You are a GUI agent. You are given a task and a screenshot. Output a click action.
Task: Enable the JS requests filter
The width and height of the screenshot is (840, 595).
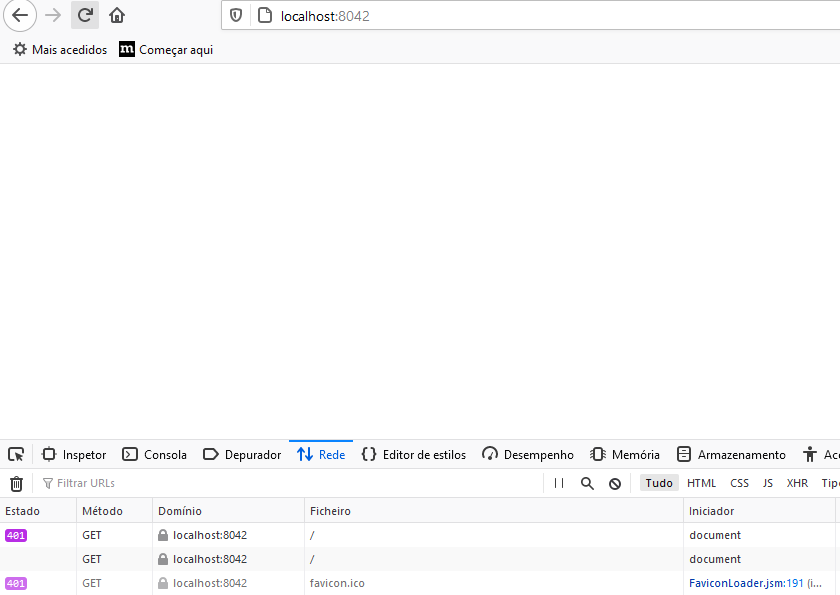coord(767,483)
